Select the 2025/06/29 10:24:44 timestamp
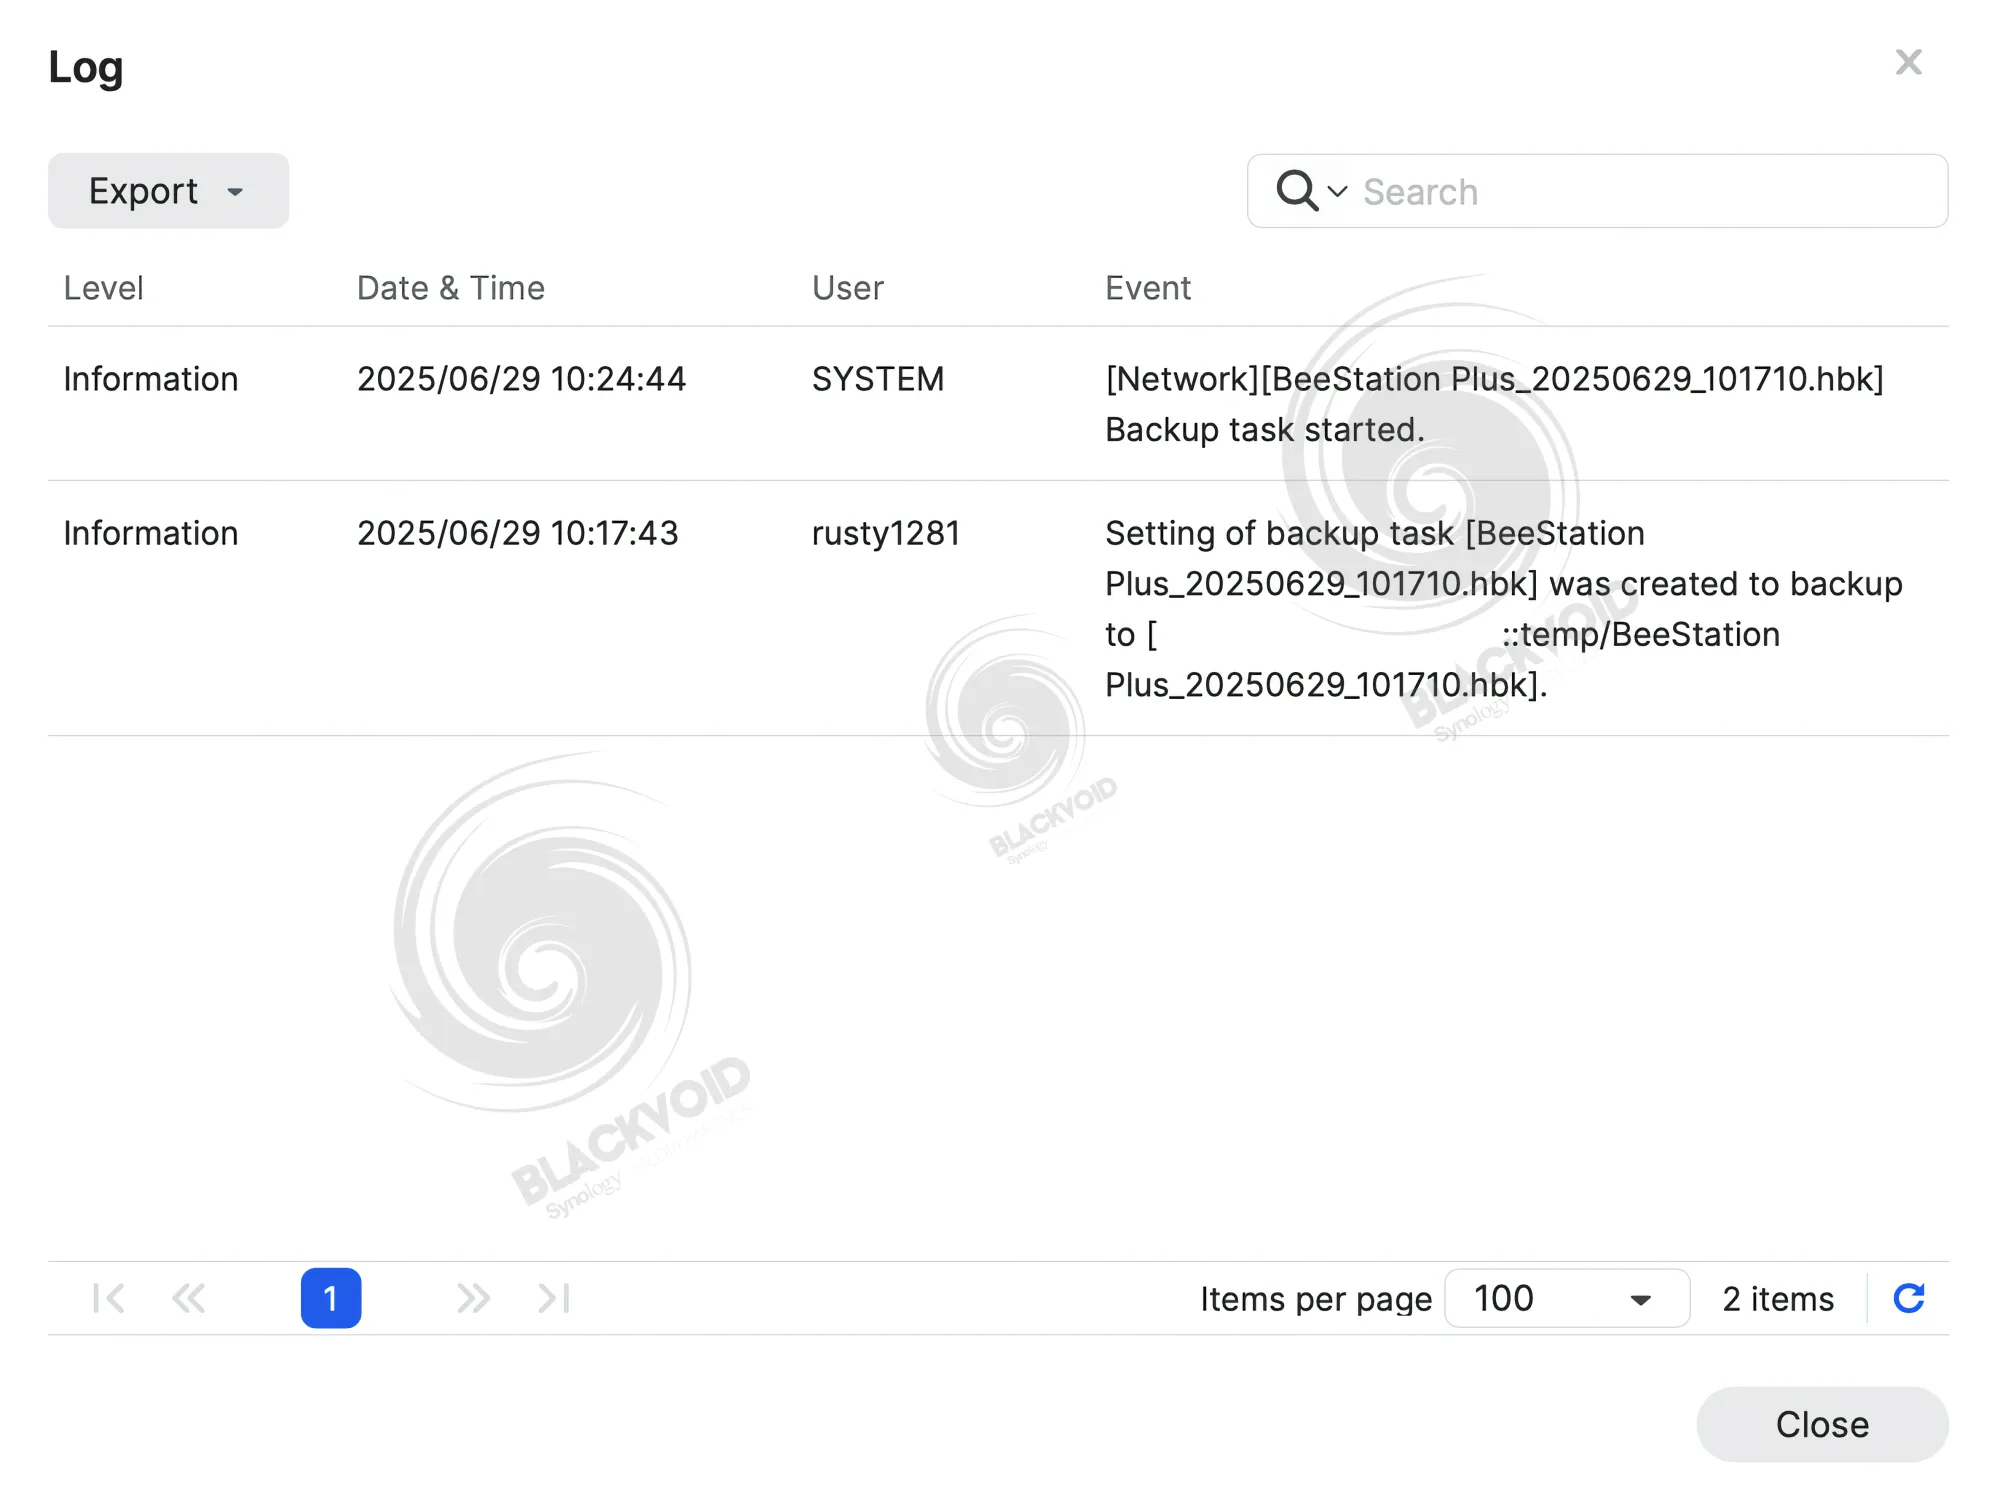 [x=521, y=379]
